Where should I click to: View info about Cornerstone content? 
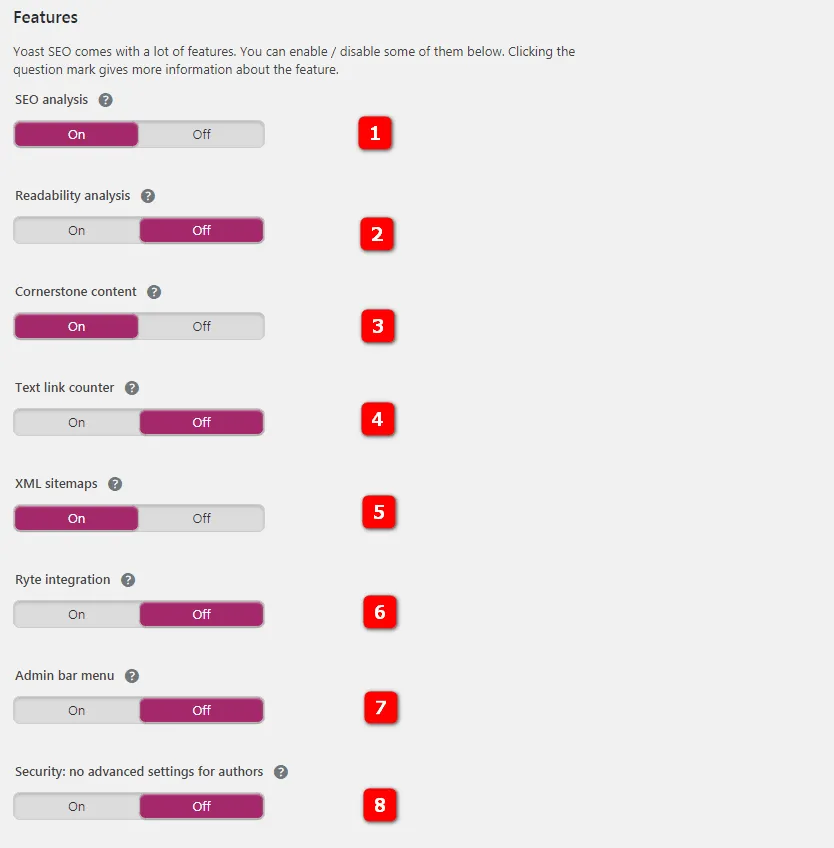pyautogui.click(x=153, y=291)
